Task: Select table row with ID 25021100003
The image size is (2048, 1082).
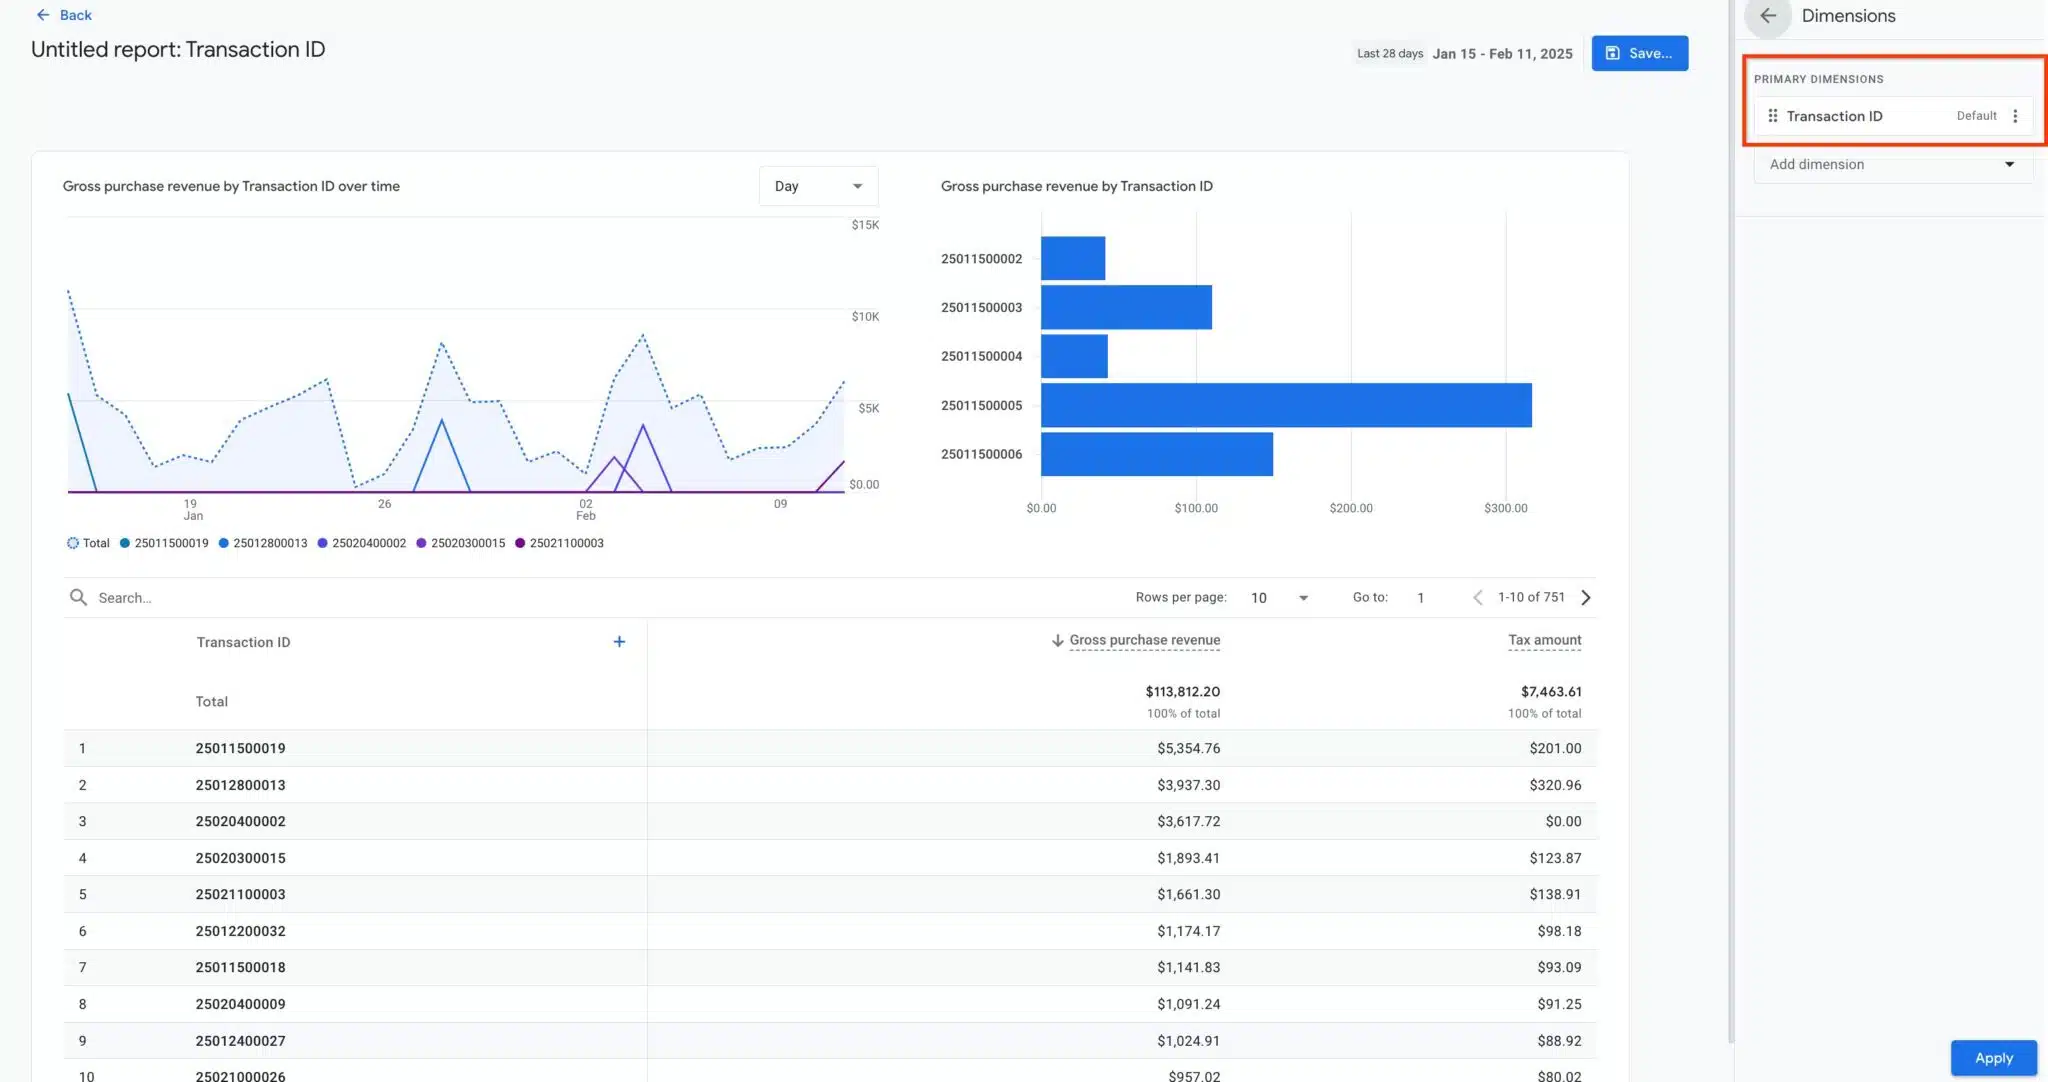Action: pos(830,894)
